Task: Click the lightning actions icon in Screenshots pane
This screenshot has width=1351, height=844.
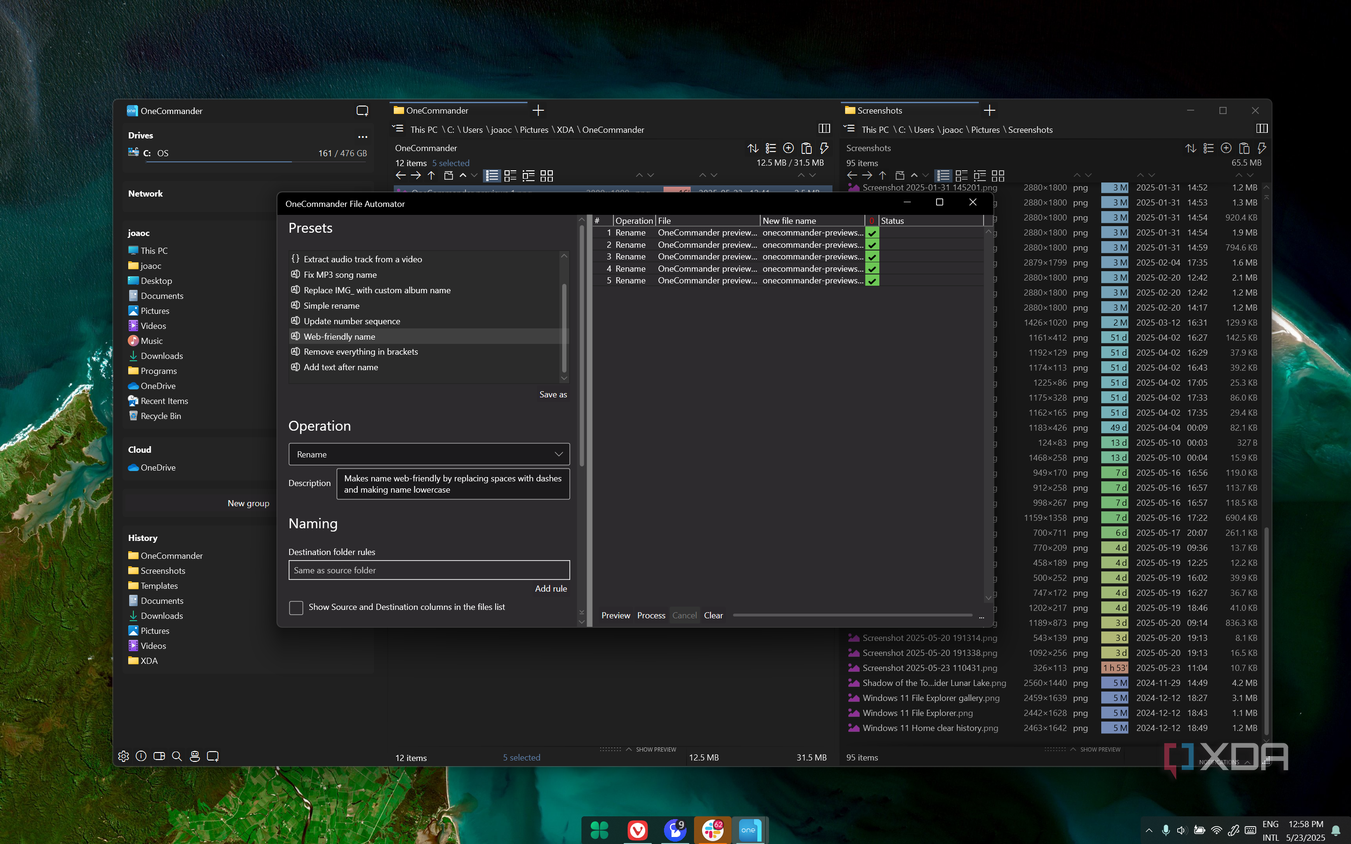Action: tap(1262, 148)
